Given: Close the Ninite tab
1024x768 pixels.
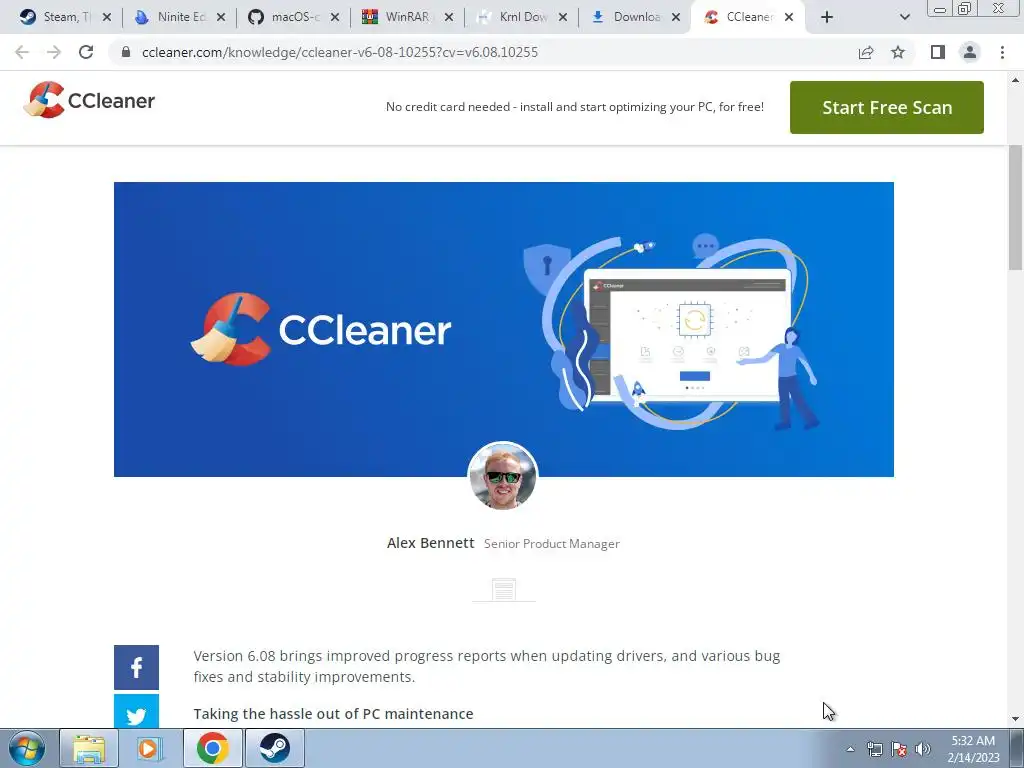Looking at the screenshot, I should (221, 17).
